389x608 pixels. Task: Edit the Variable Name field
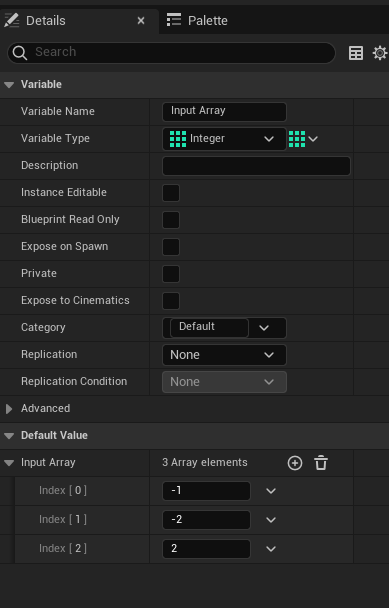pos(224,112)
